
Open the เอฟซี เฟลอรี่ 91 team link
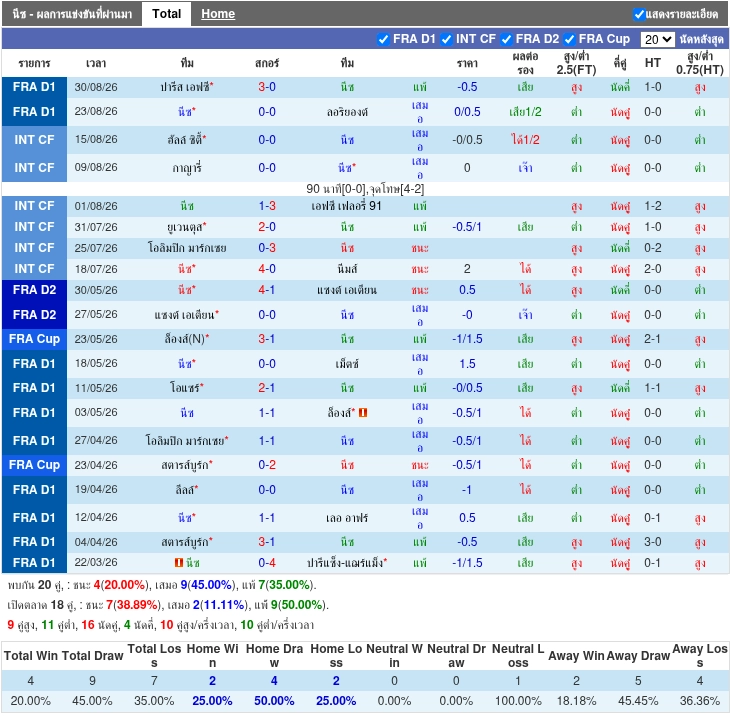coord(346,206)
